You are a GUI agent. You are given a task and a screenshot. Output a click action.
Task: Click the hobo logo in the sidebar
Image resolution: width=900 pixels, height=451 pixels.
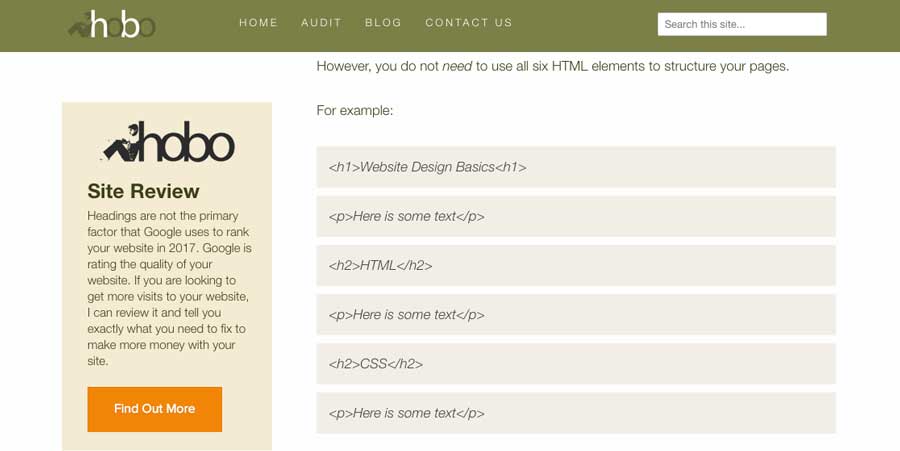(x=168, y=142)
